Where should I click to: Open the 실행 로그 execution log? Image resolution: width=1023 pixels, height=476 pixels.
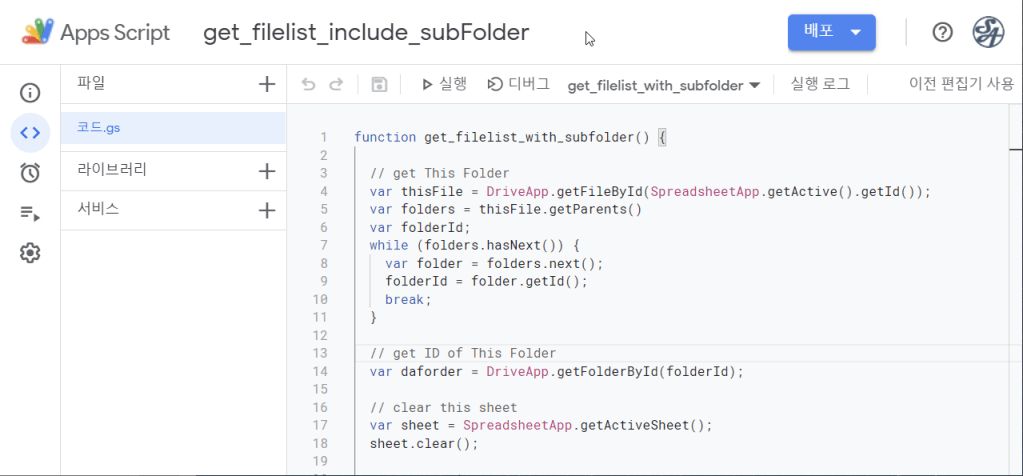click(x=820, y=85)
